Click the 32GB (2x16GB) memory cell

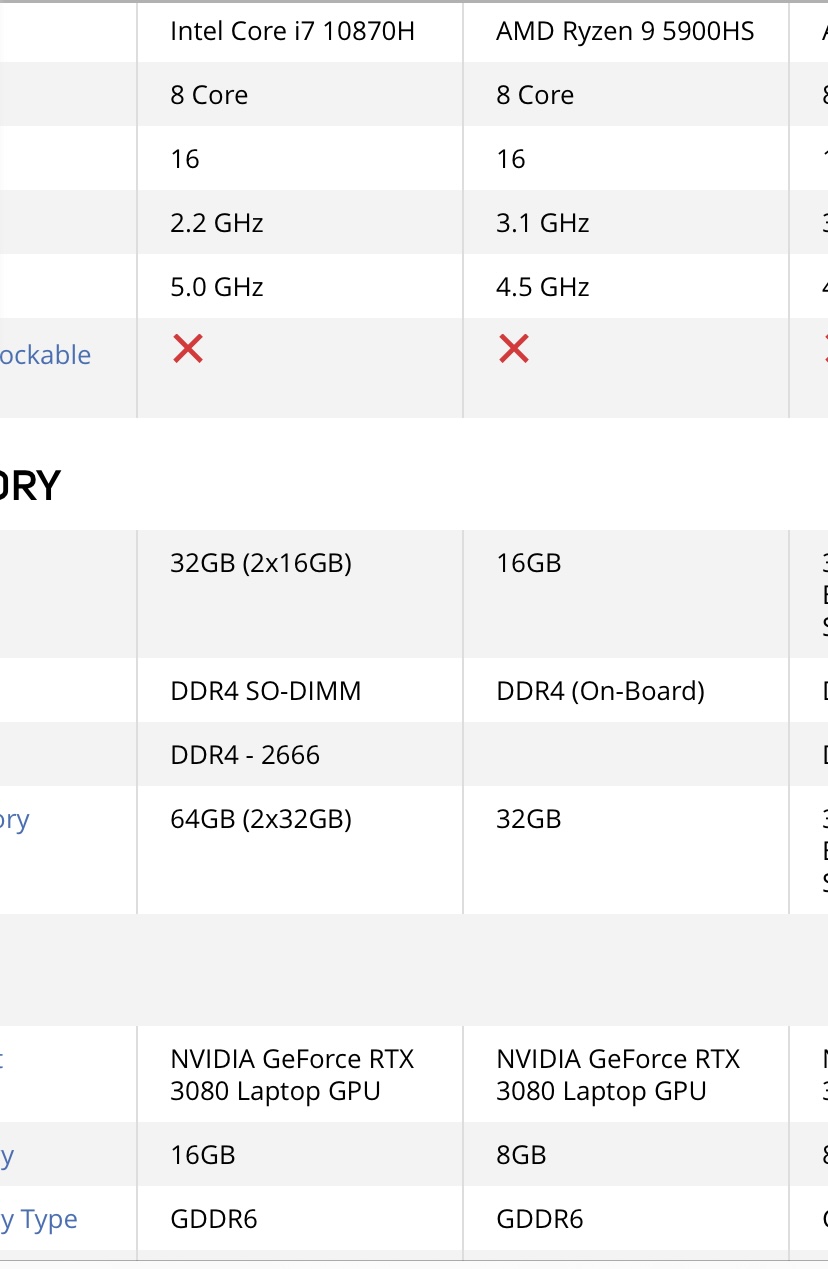(x=261, y=564)
